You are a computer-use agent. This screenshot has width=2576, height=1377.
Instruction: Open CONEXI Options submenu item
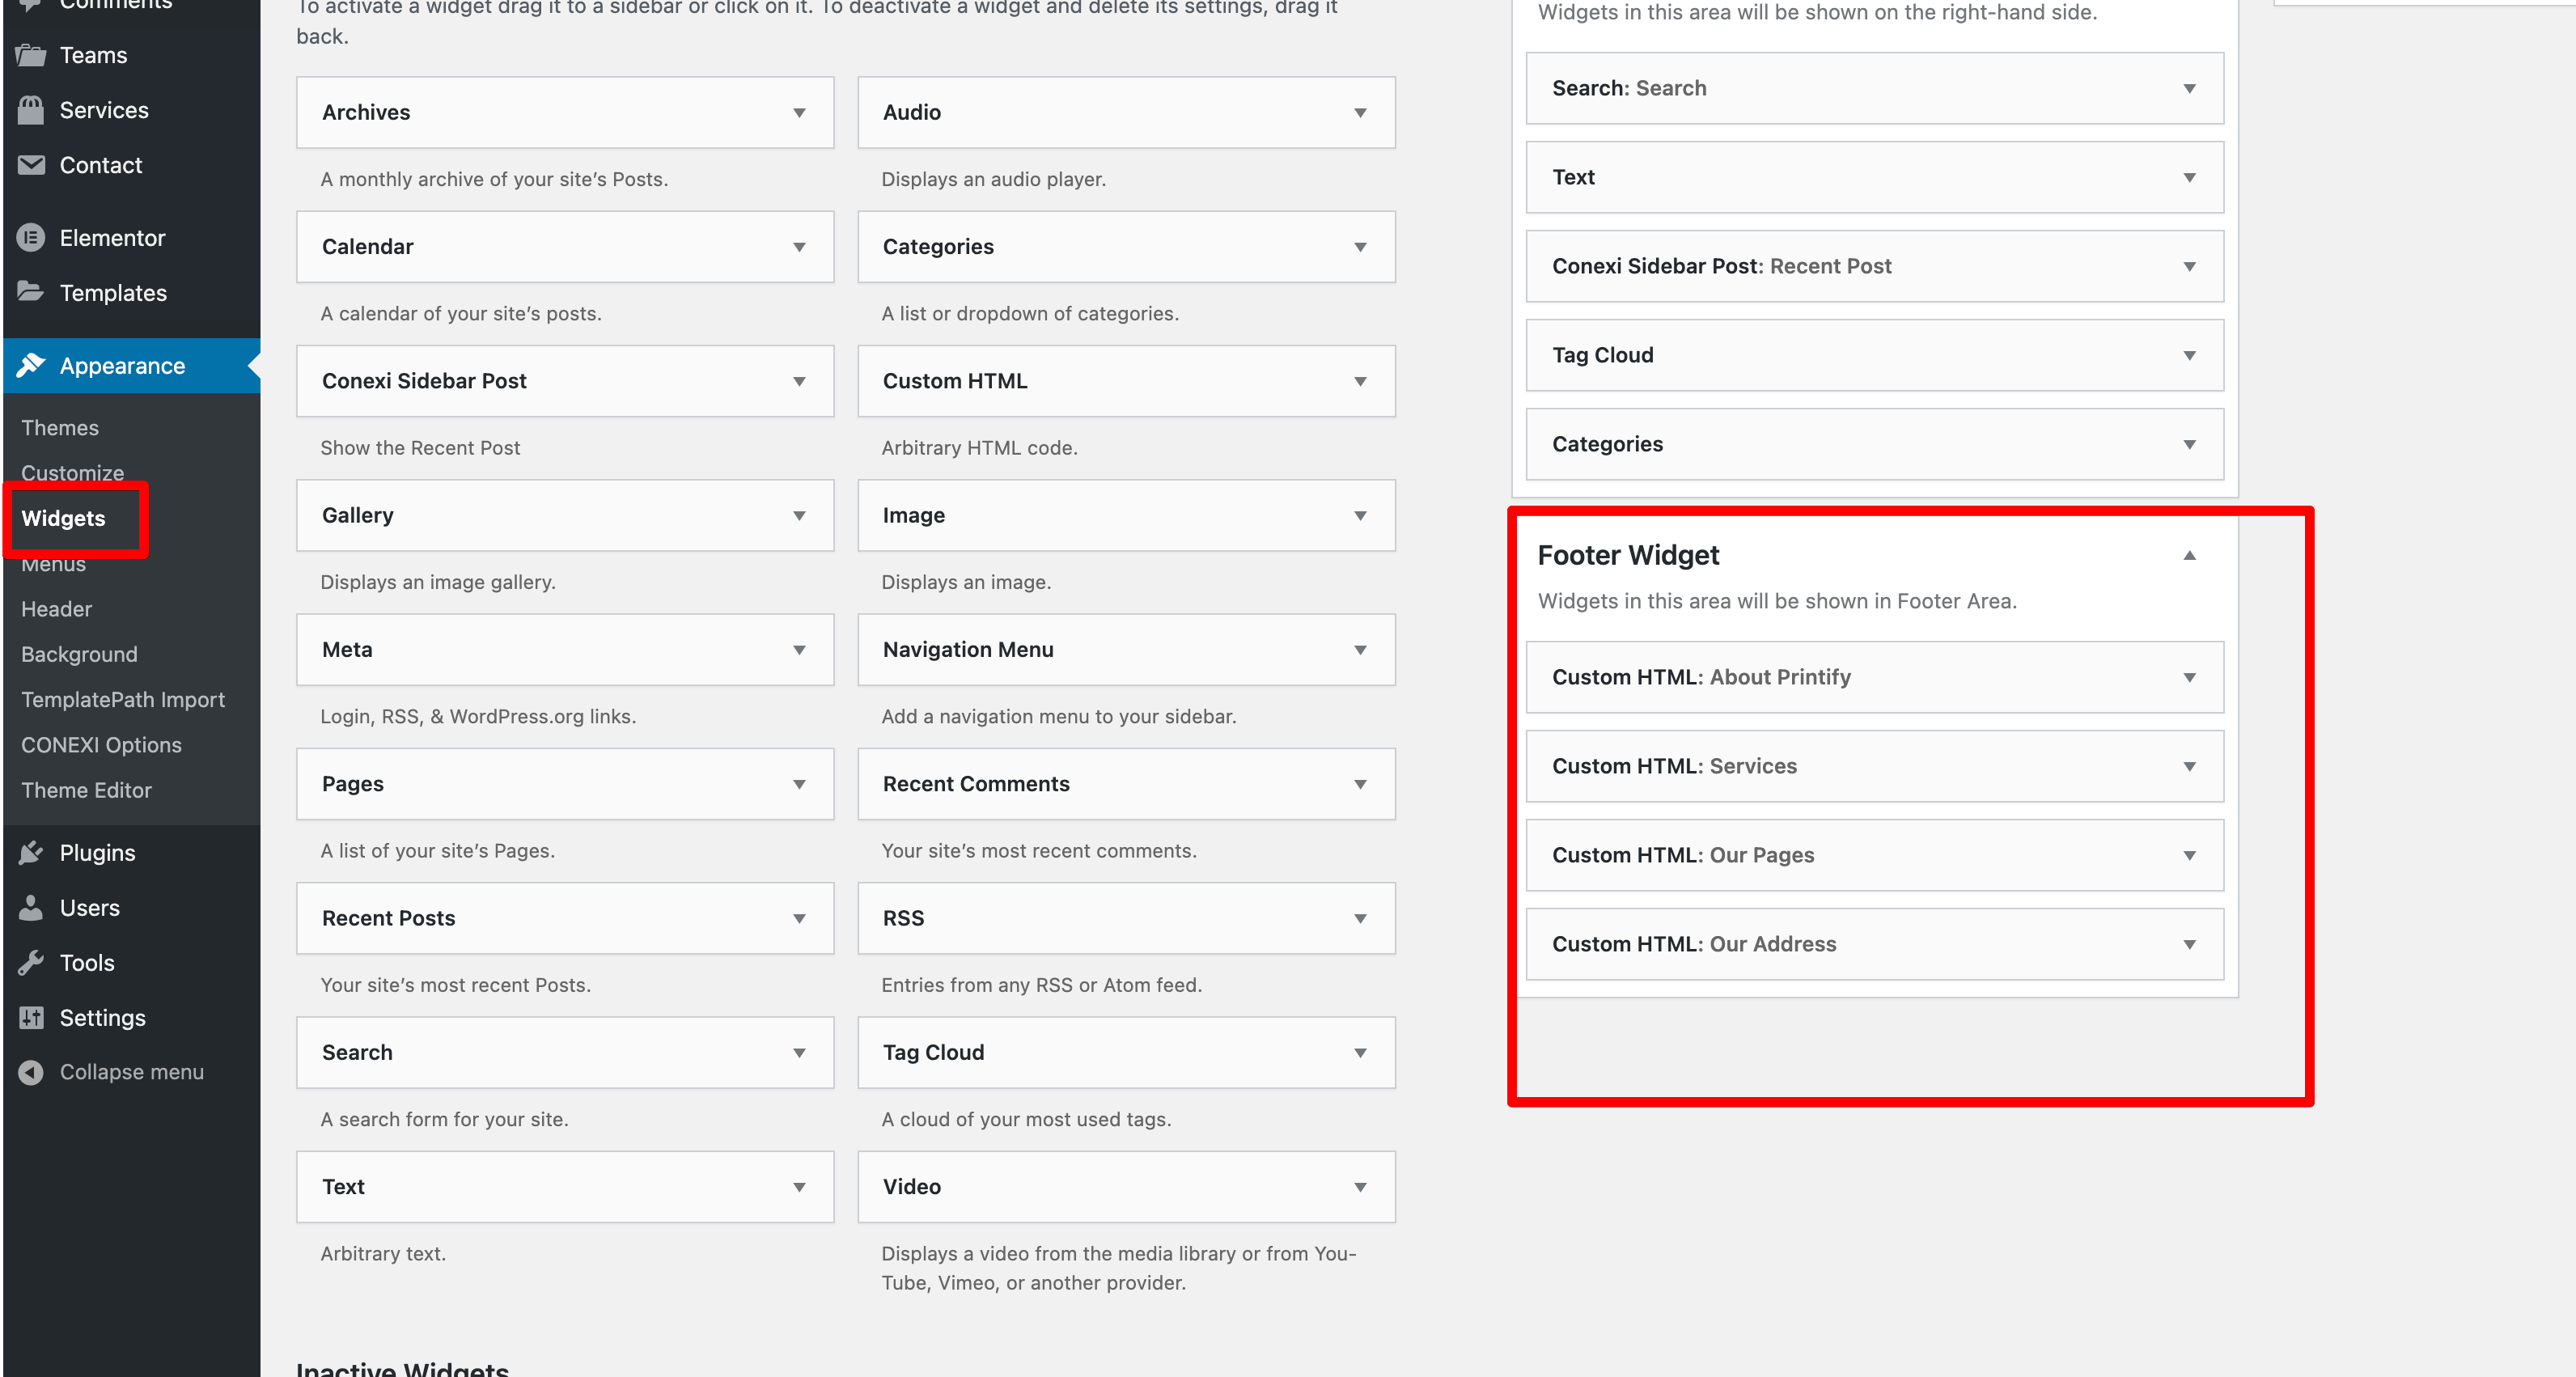pyautogui.click(x=101, y=745)
